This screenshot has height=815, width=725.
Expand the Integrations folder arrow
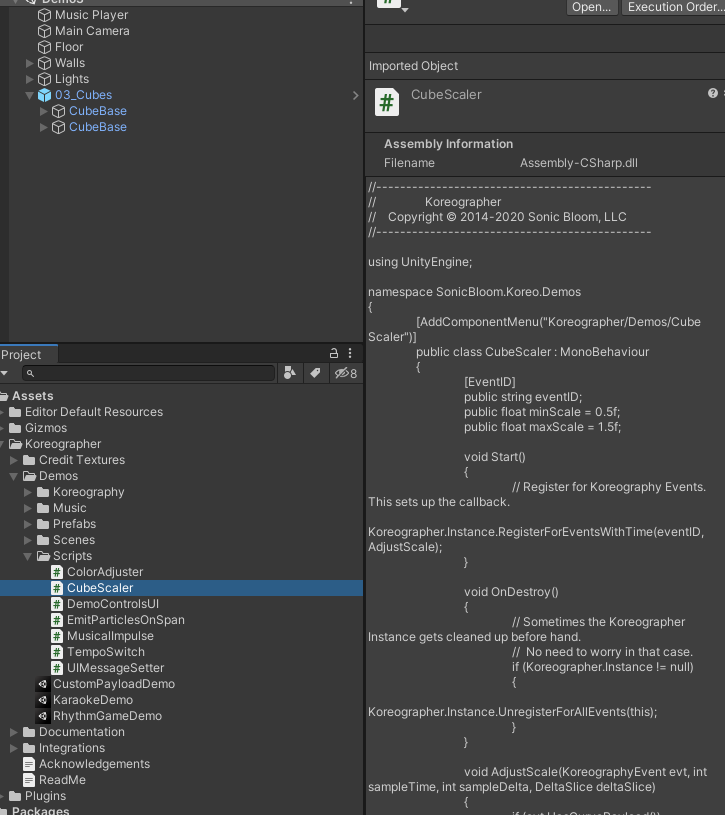[x=14, y=748]
